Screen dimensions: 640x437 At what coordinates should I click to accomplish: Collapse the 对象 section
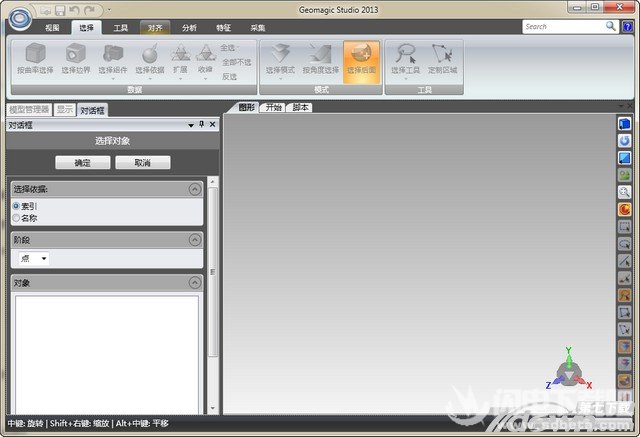(x=195, y=283)
